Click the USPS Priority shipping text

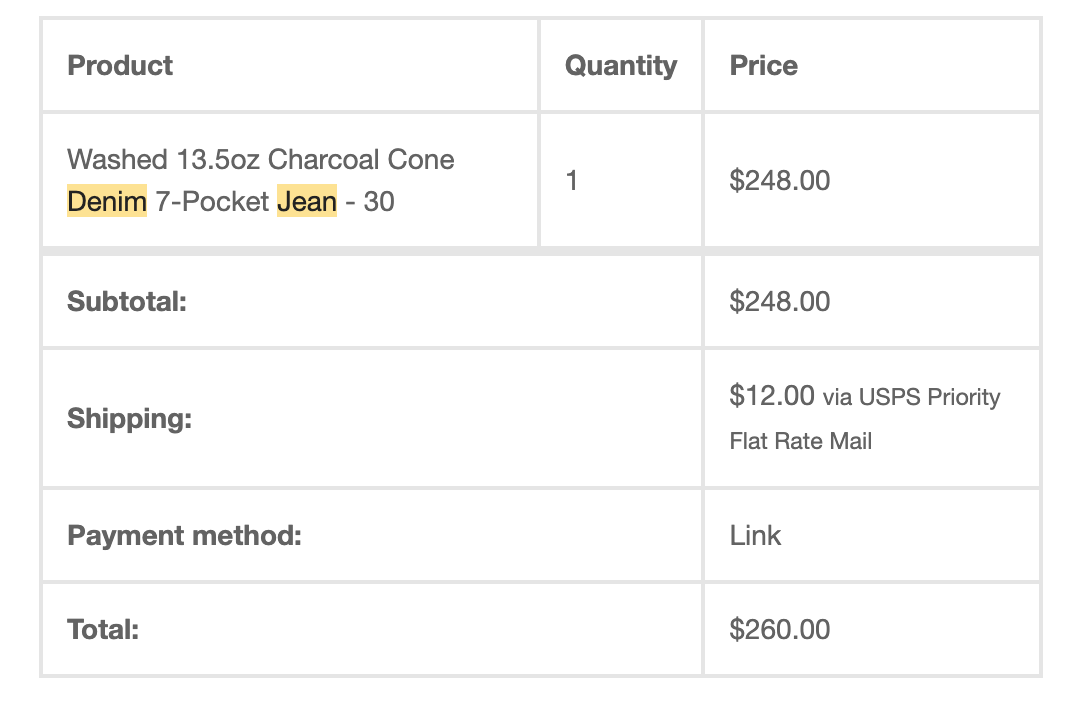[x=929, y=397]
